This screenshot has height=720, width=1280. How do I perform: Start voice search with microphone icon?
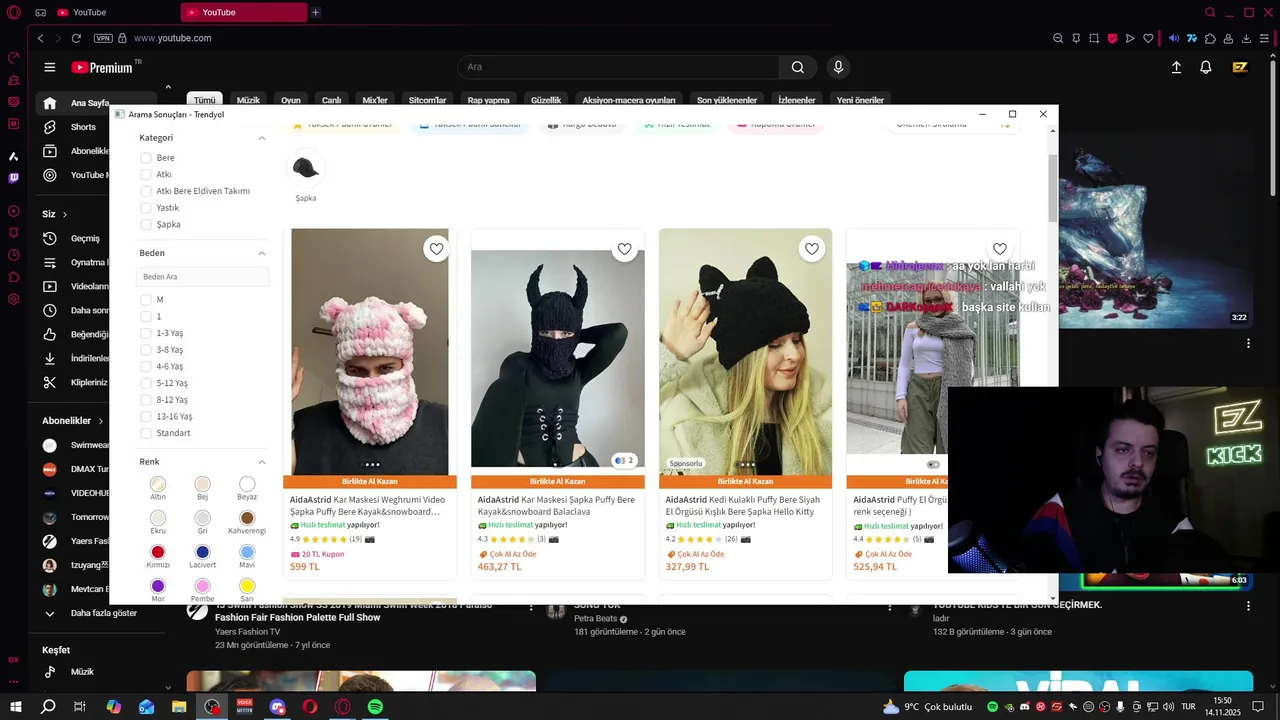tap(838, 67)
